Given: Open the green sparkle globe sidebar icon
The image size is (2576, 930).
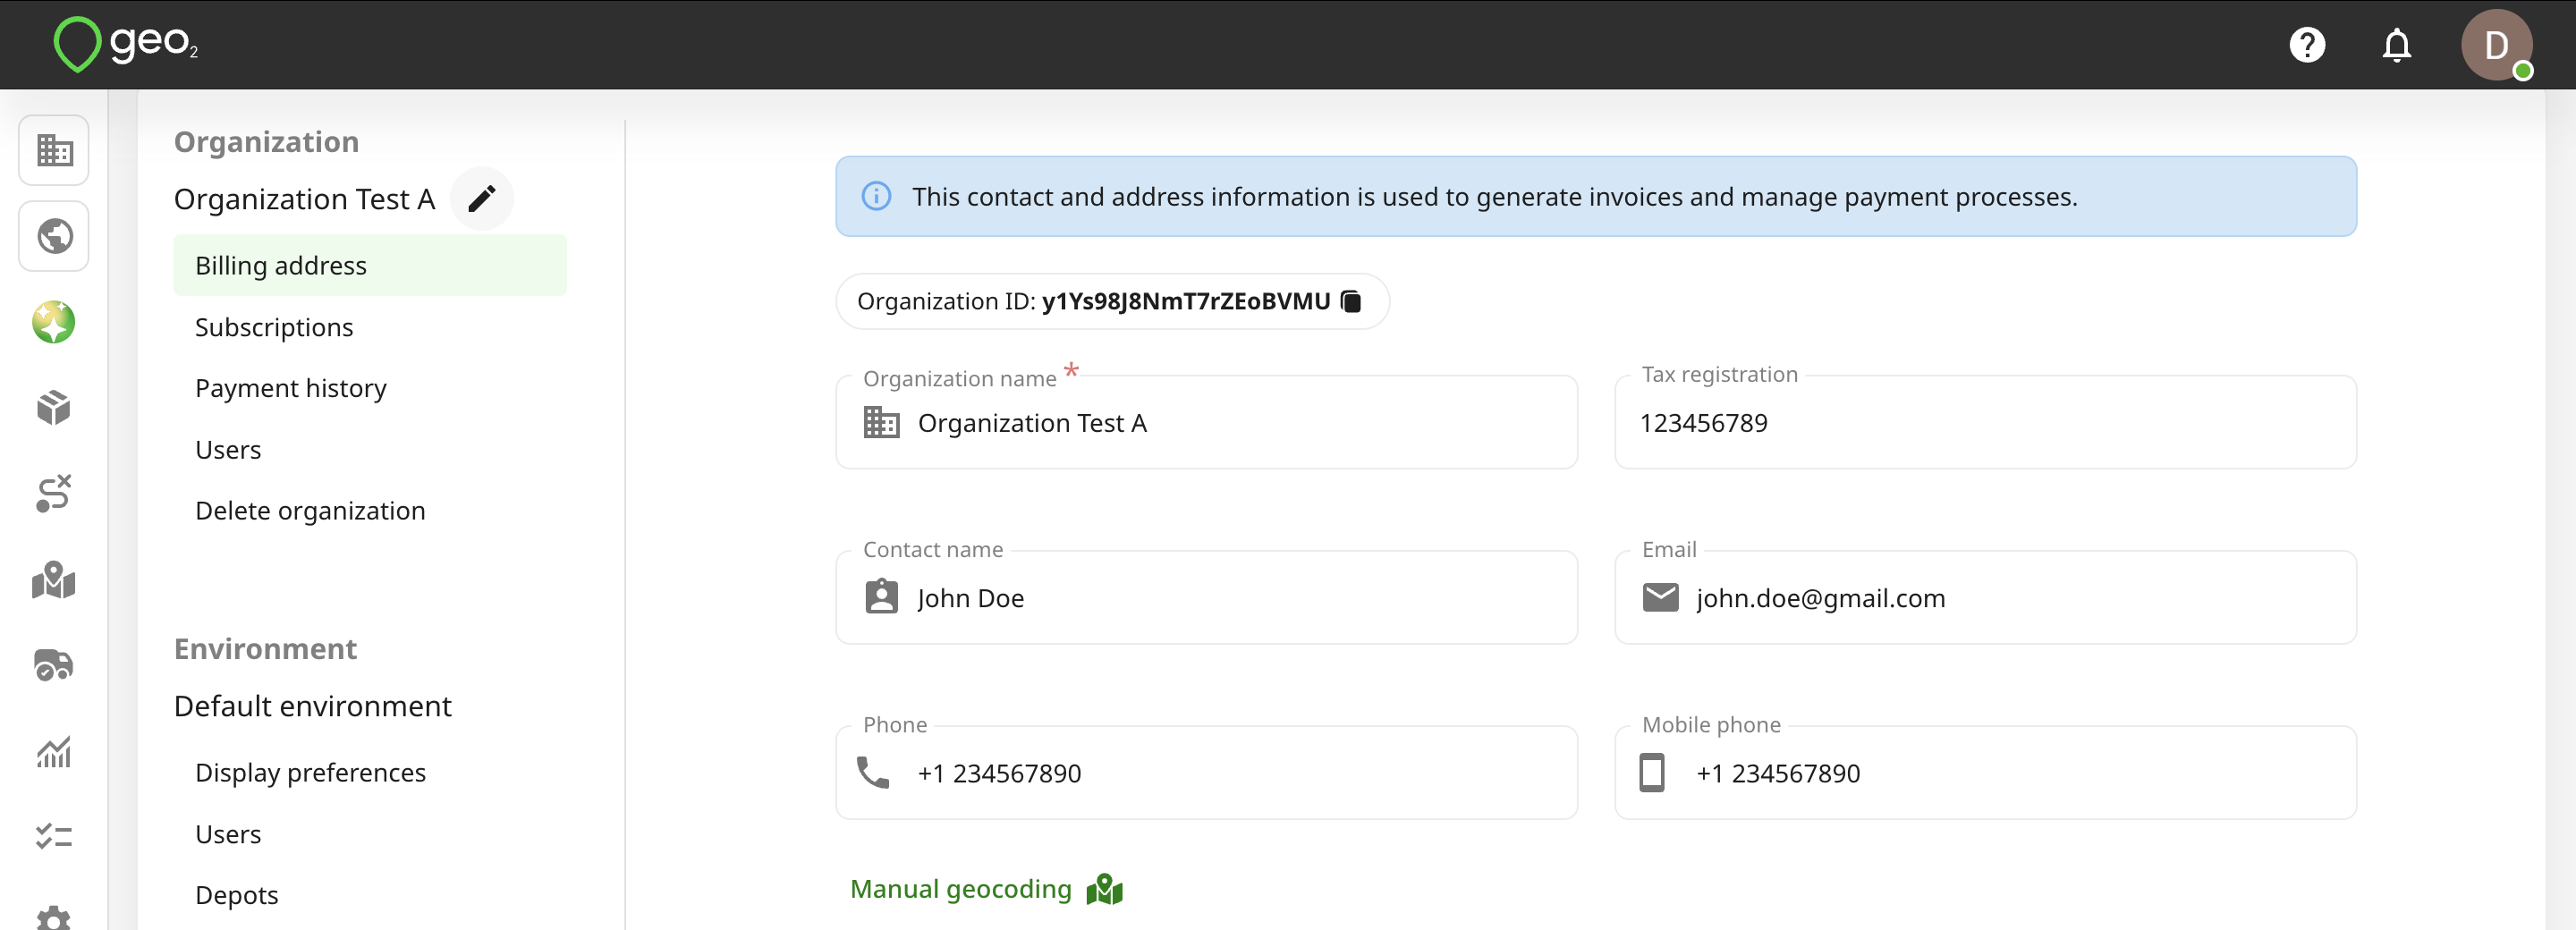Looking at the screenshot, I should point(54,322).
